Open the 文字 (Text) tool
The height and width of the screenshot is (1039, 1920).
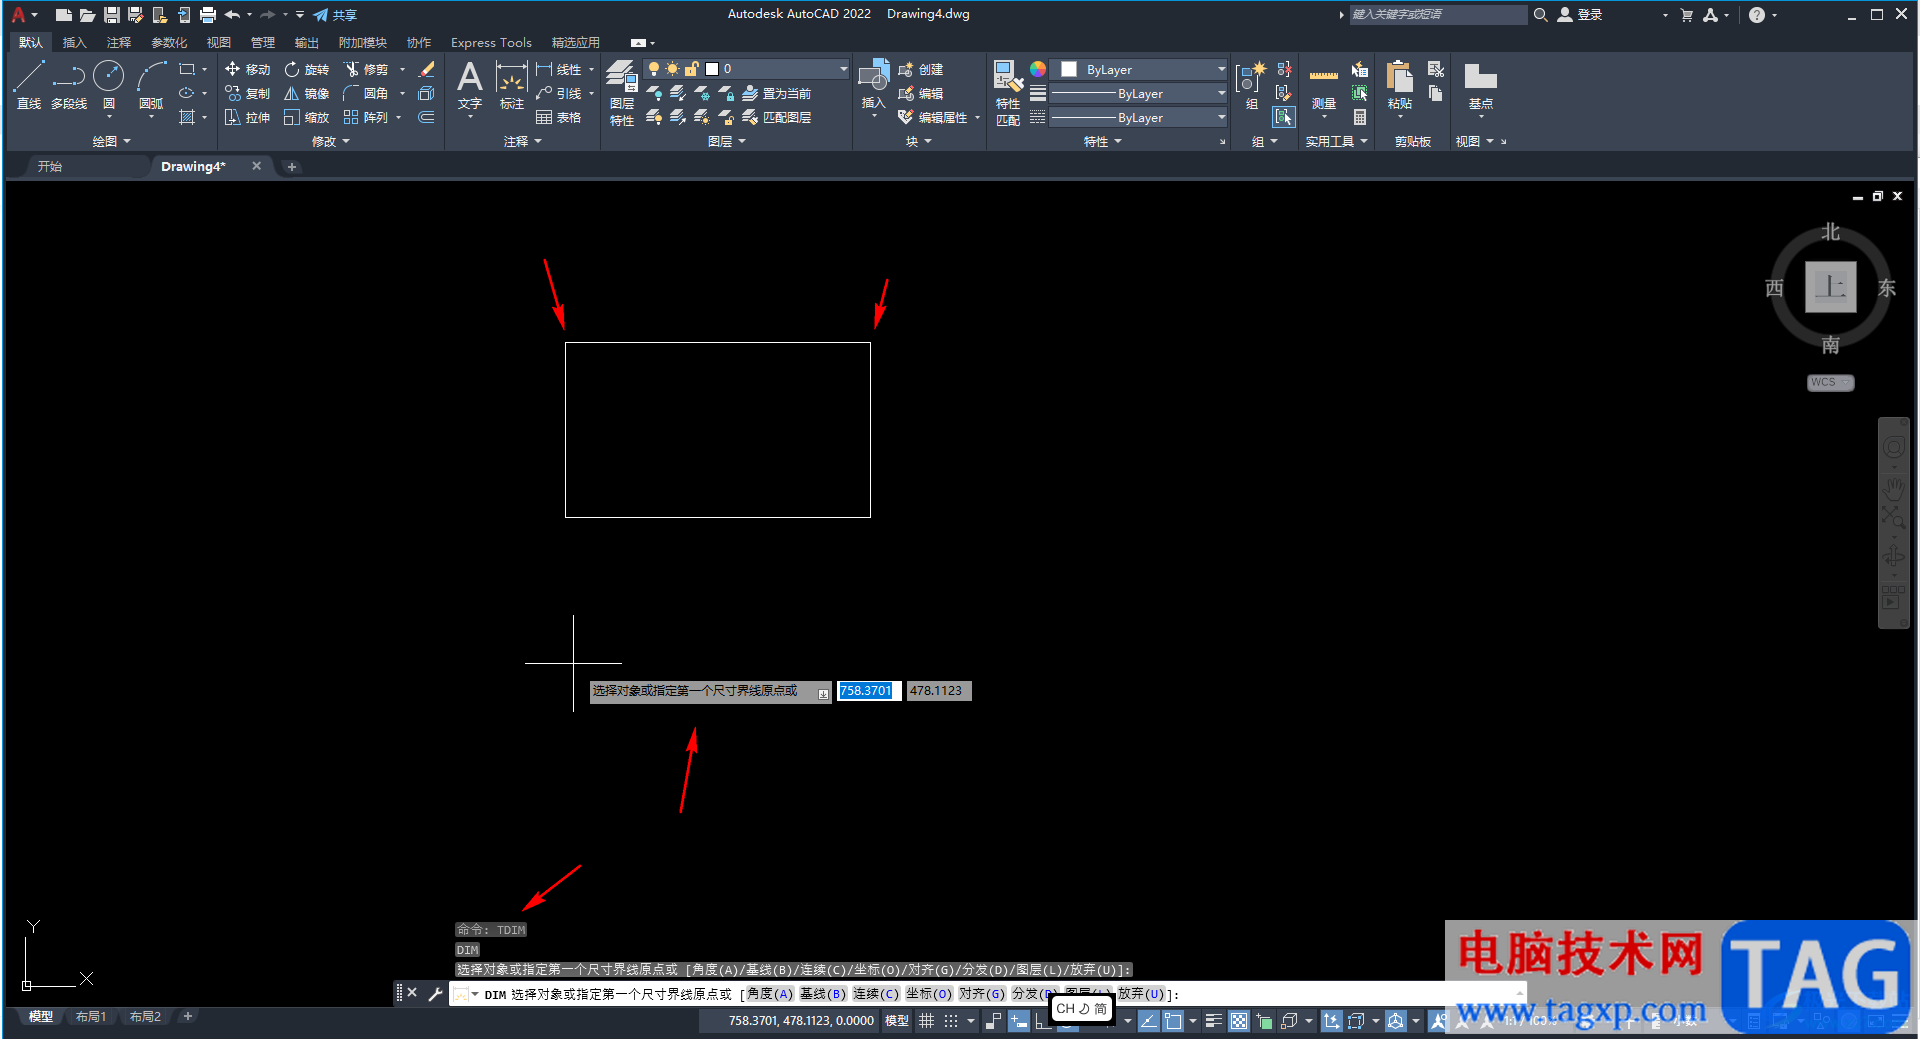coord(470,85)
